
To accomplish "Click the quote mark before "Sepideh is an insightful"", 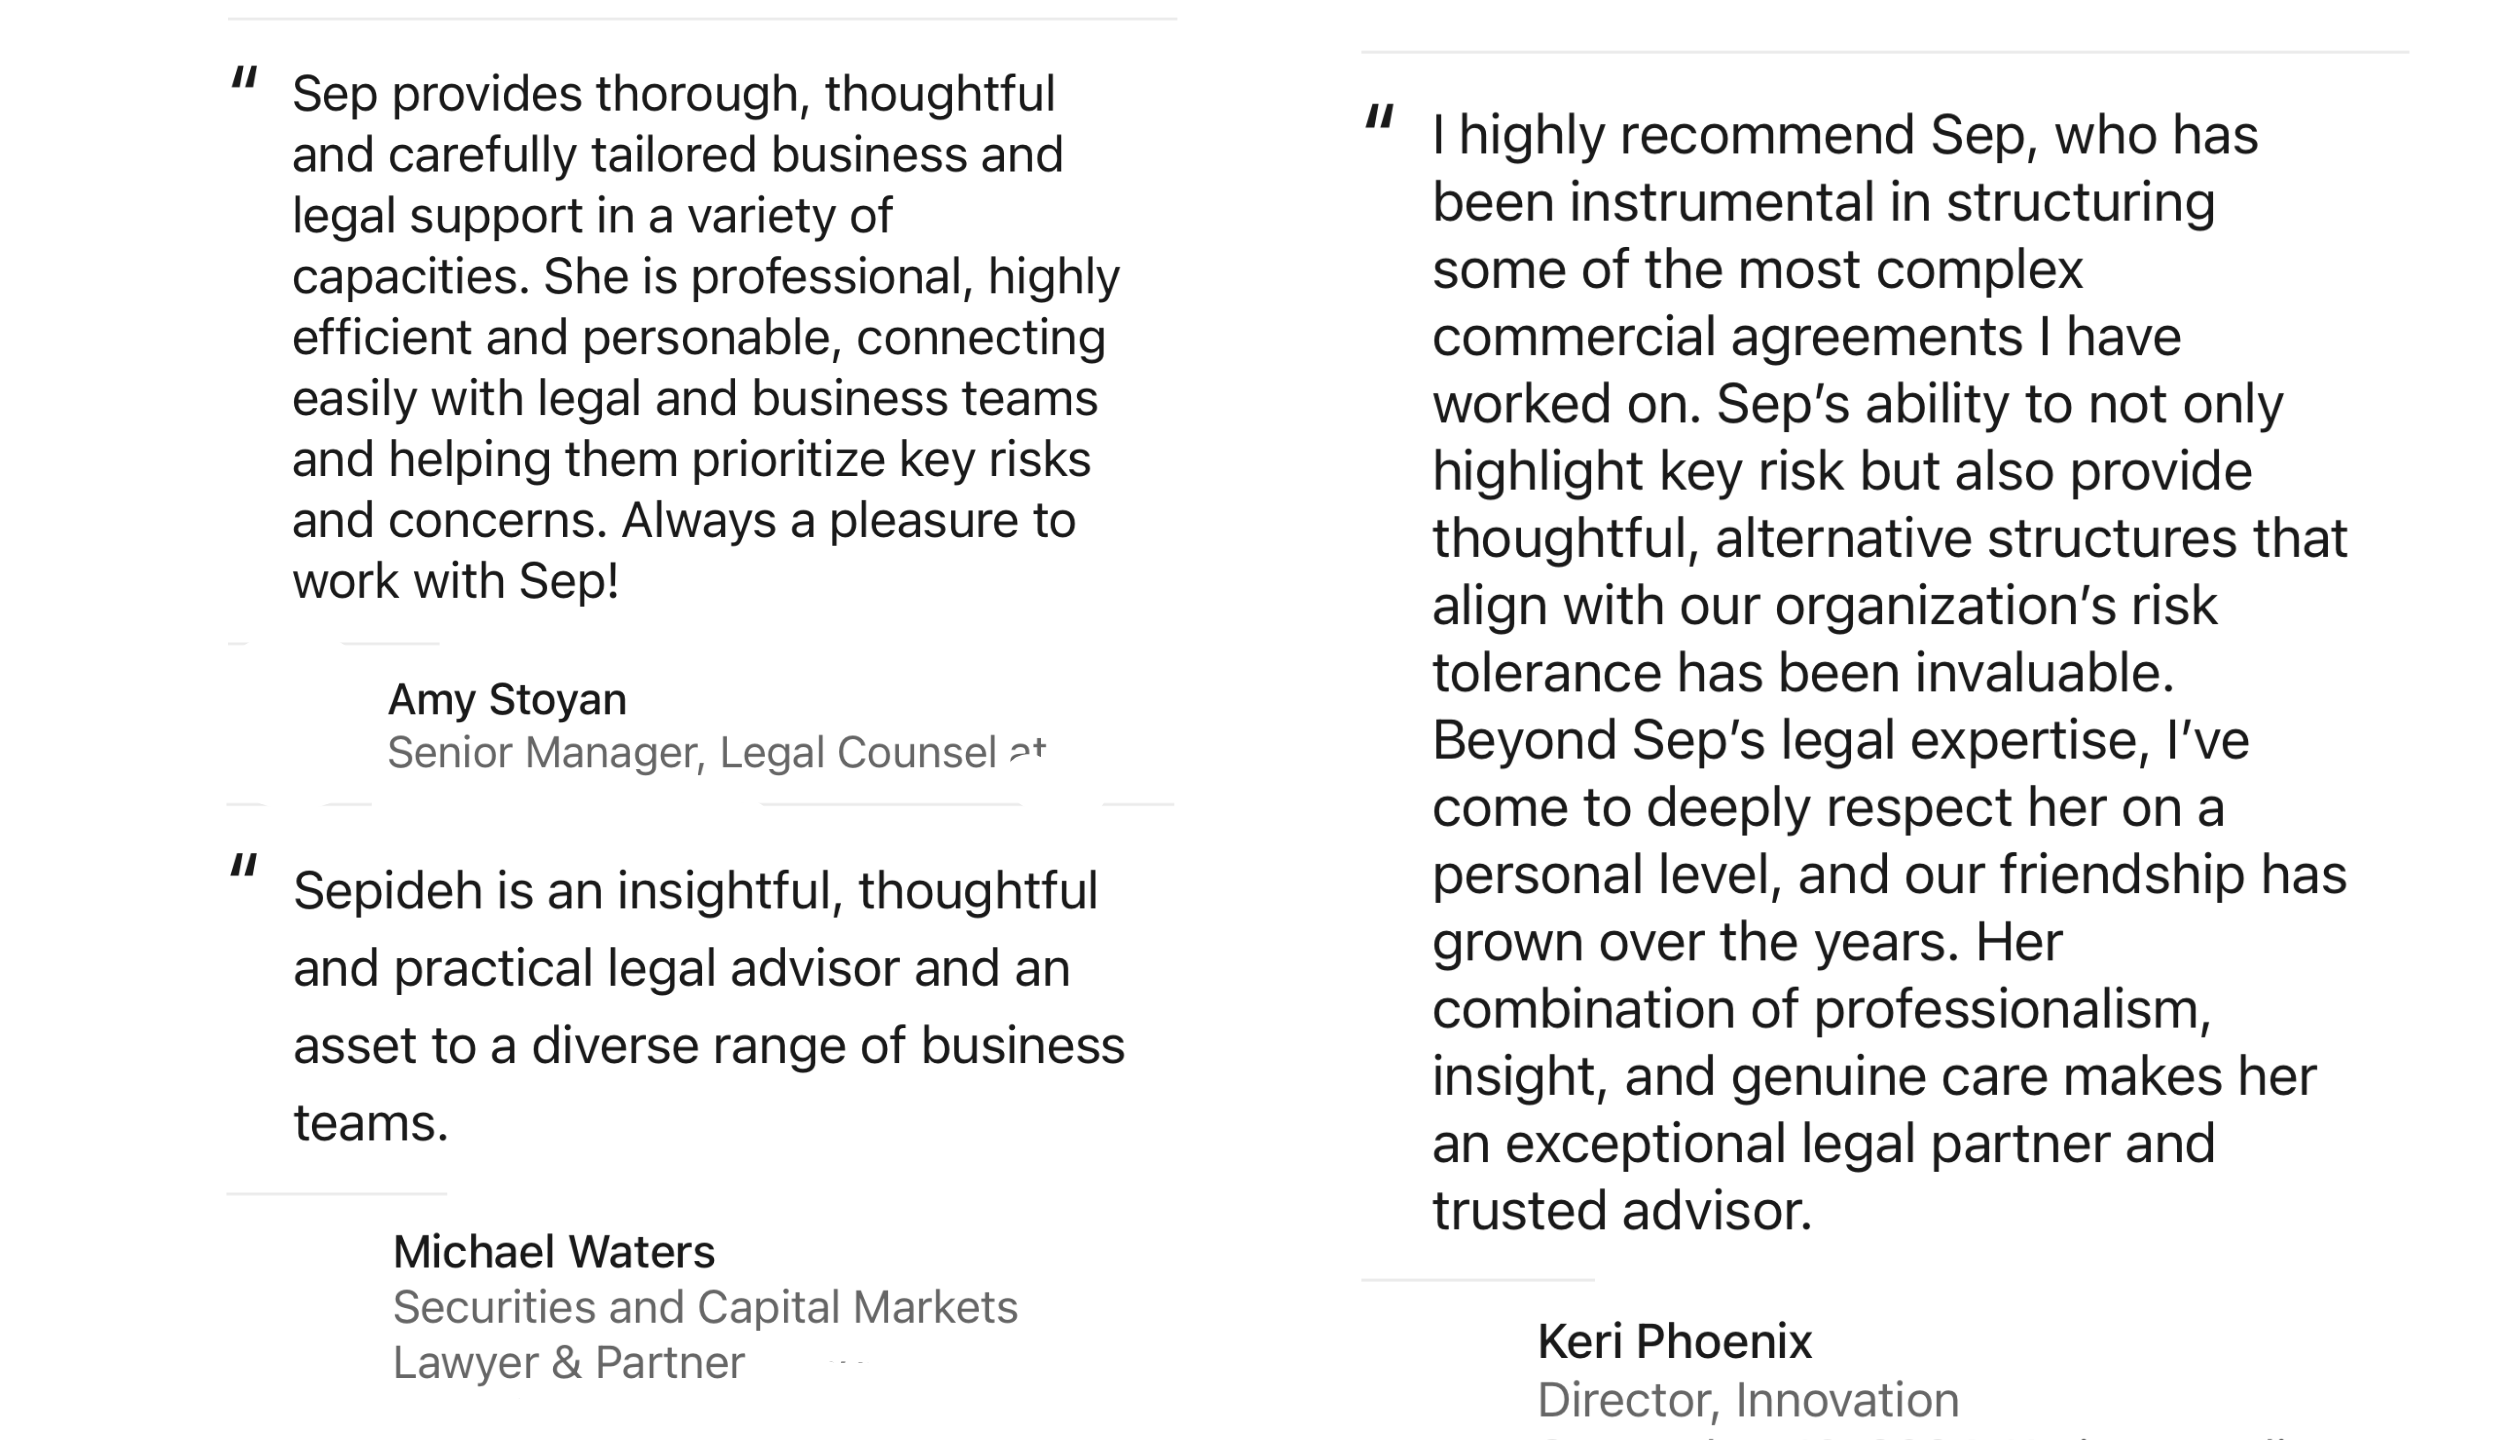I will point(244,865).
